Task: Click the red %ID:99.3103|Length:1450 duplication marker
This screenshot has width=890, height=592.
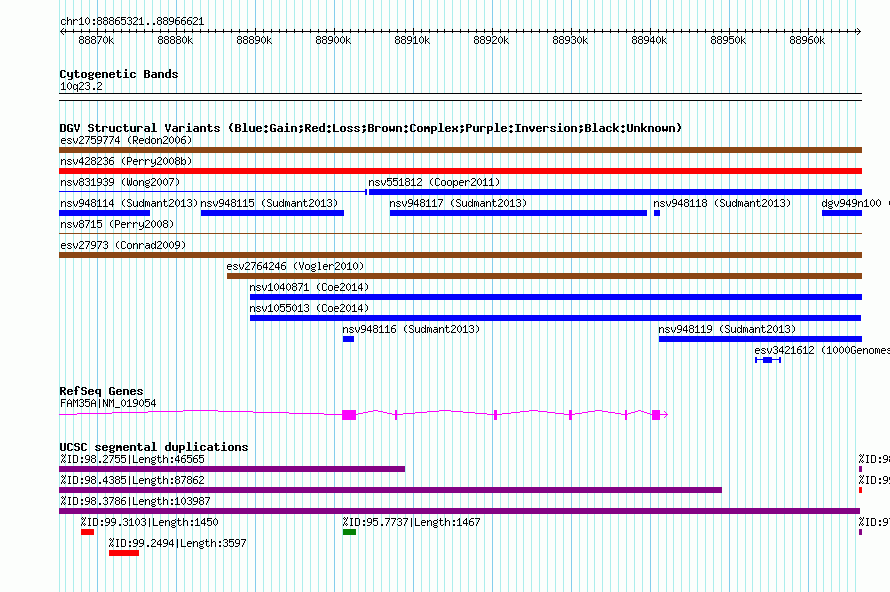Action: pyautogui.click(x=87, y=532)
